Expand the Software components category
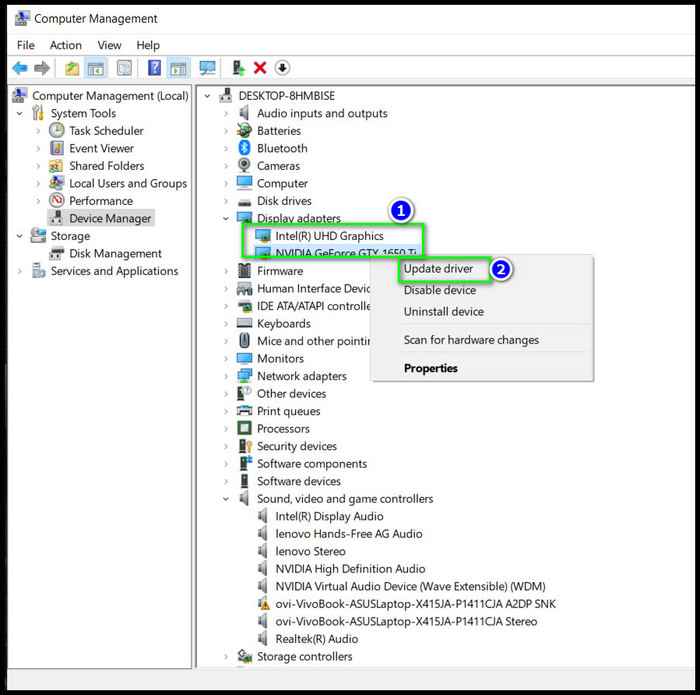 (226, 464)
